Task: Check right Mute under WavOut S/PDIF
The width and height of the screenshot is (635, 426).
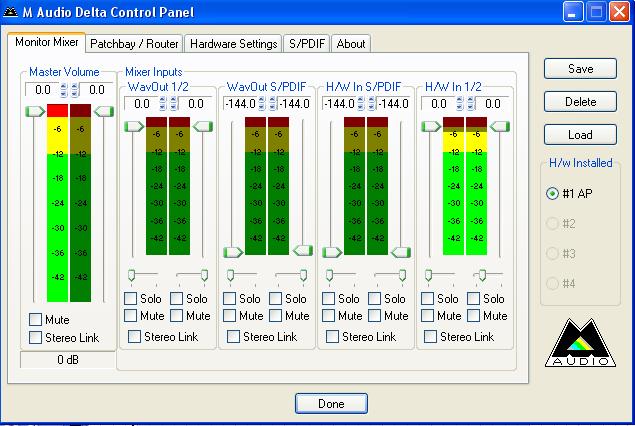Action: click(275, 315)
